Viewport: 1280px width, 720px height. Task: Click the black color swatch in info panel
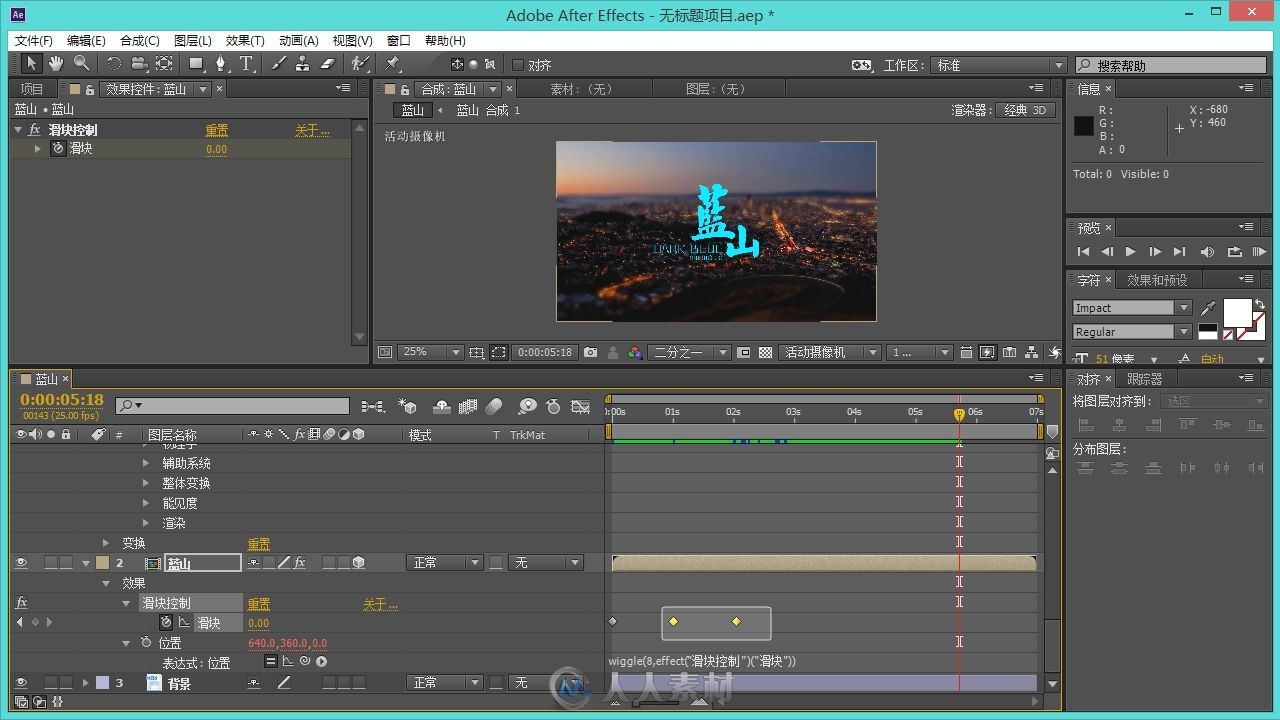point(1084,126)
